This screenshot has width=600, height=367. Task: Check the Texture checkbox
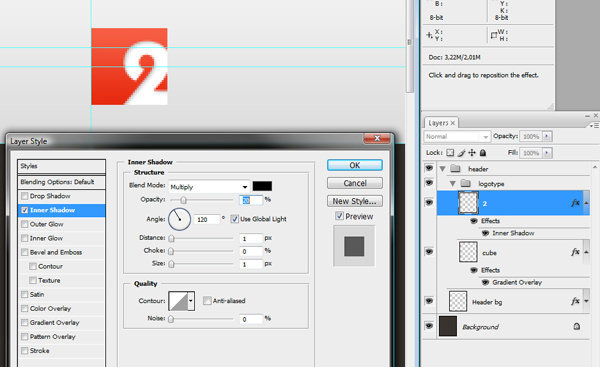(33, 281)
